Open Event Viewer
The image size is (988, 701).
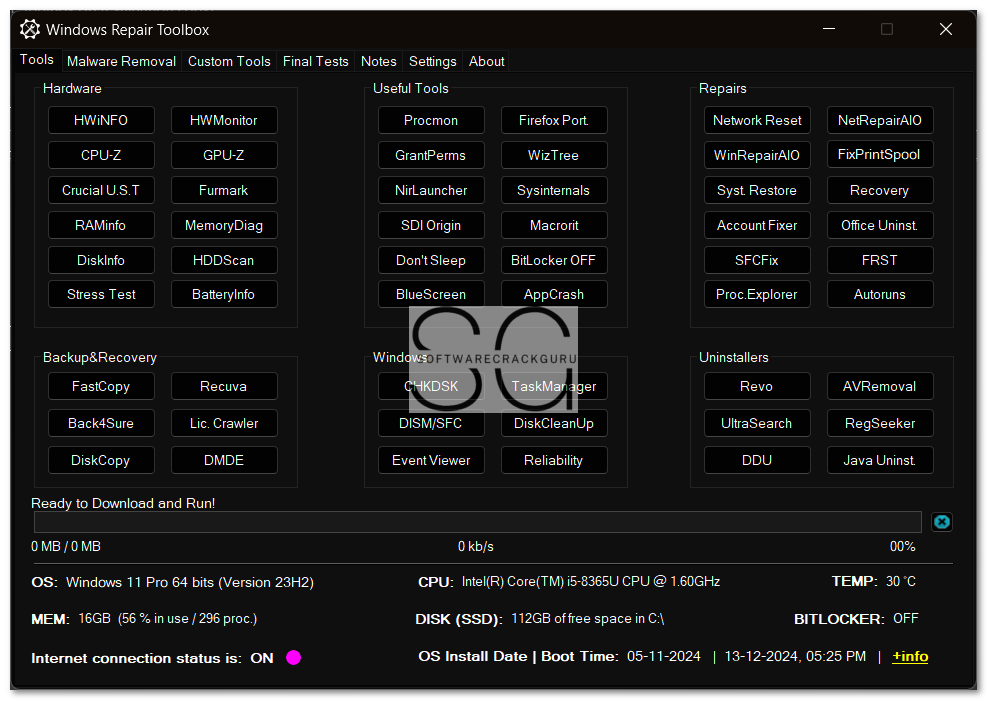431,460
